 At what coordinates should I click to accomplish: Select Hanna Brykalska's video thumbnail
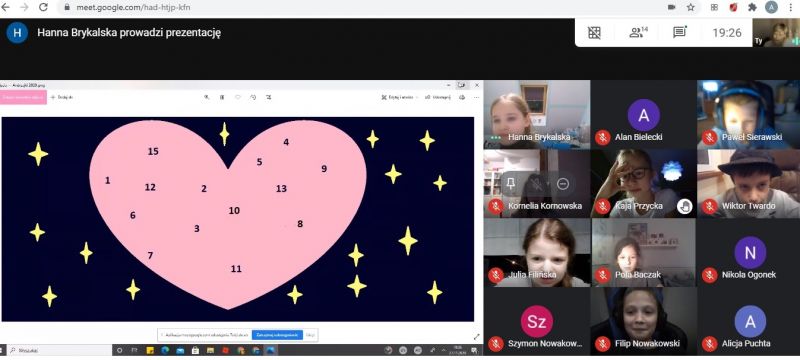pos(537,114)
